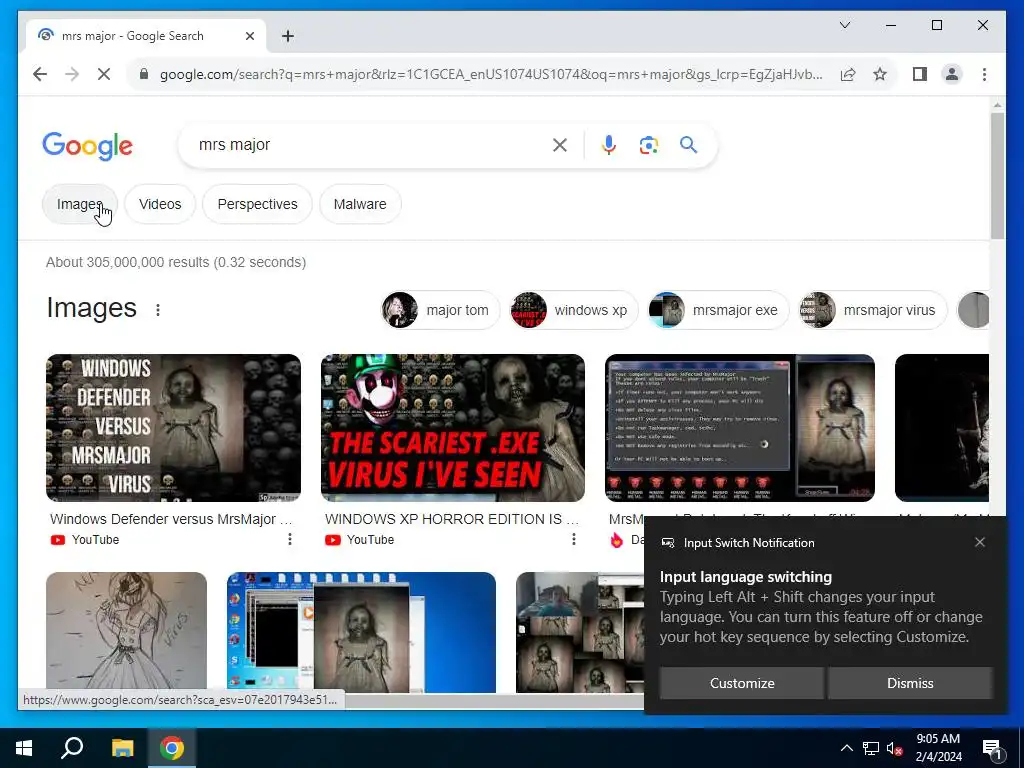Open the pencil sketch girl thumbnail
1024x768 pixels.
pyautogui.click(x=126, y=632)
